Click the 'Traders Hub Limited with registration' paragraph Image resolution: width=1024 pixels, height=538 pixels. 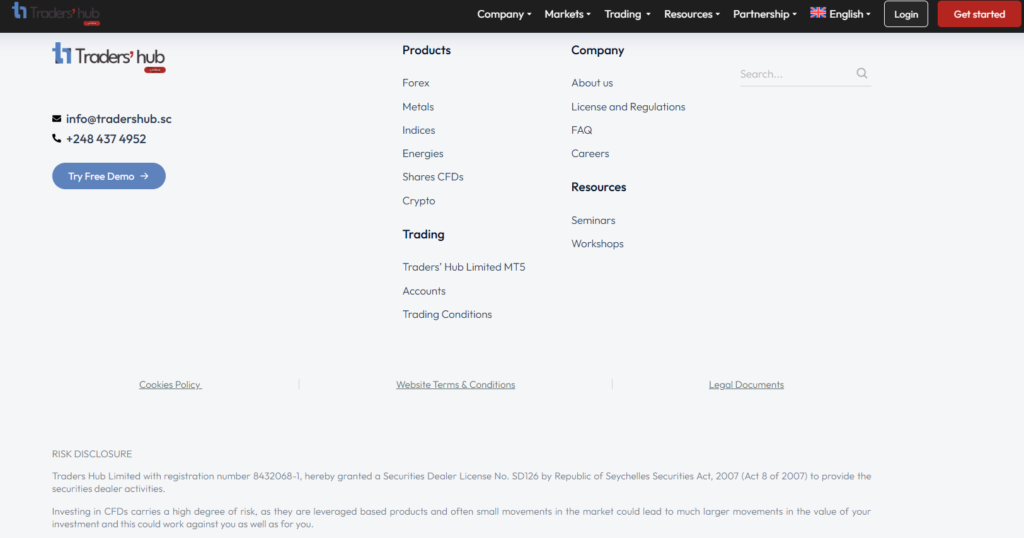[462, 483]
